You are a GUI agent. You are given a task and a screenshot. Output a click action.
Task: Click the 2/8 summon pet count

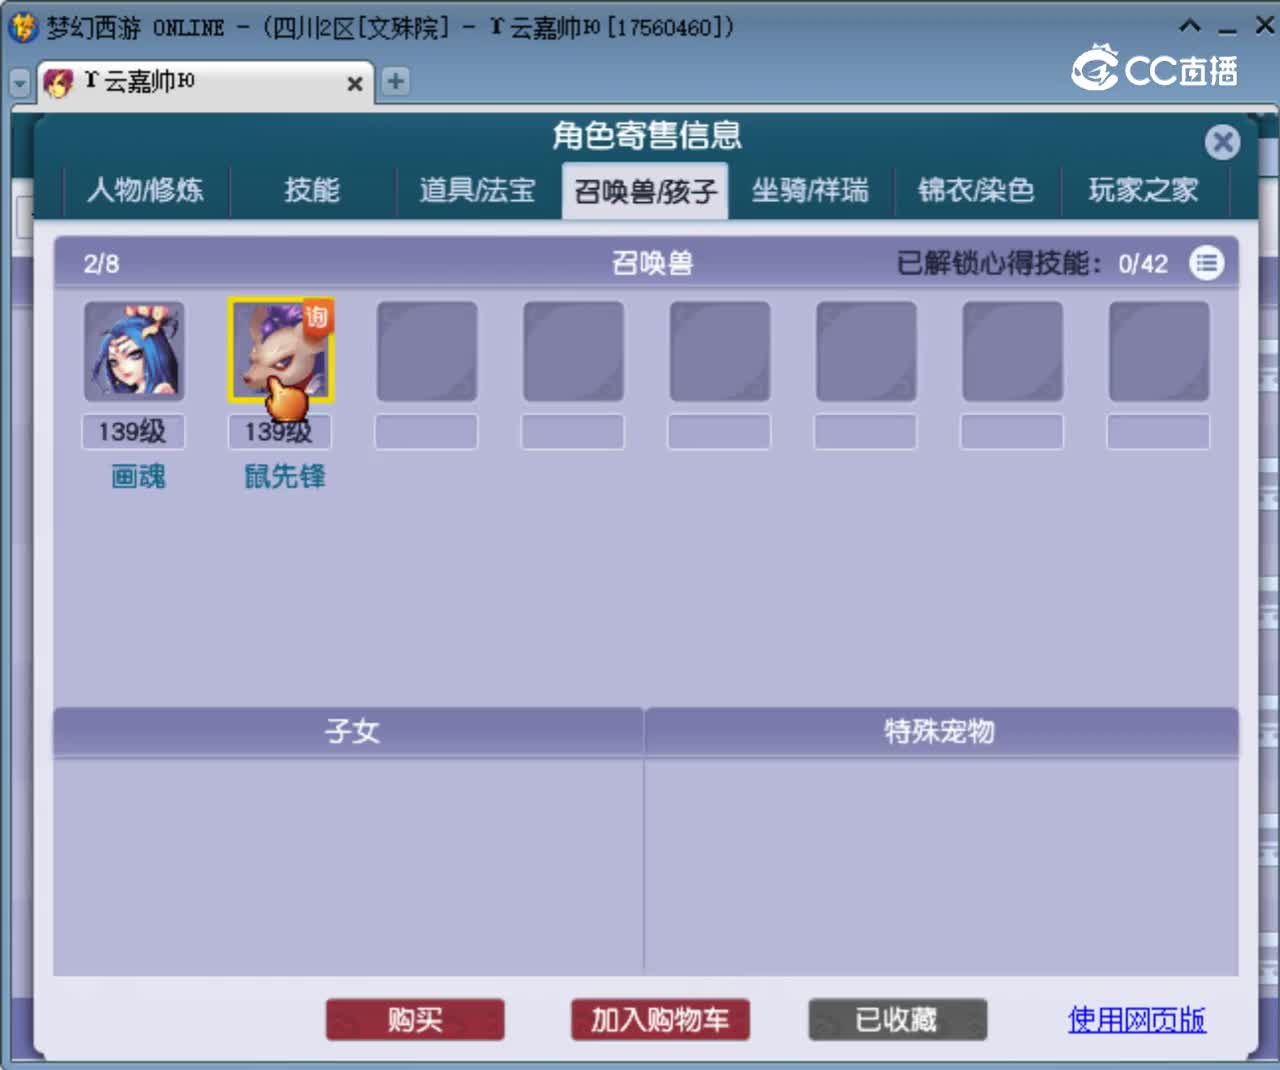coord(101,264)
